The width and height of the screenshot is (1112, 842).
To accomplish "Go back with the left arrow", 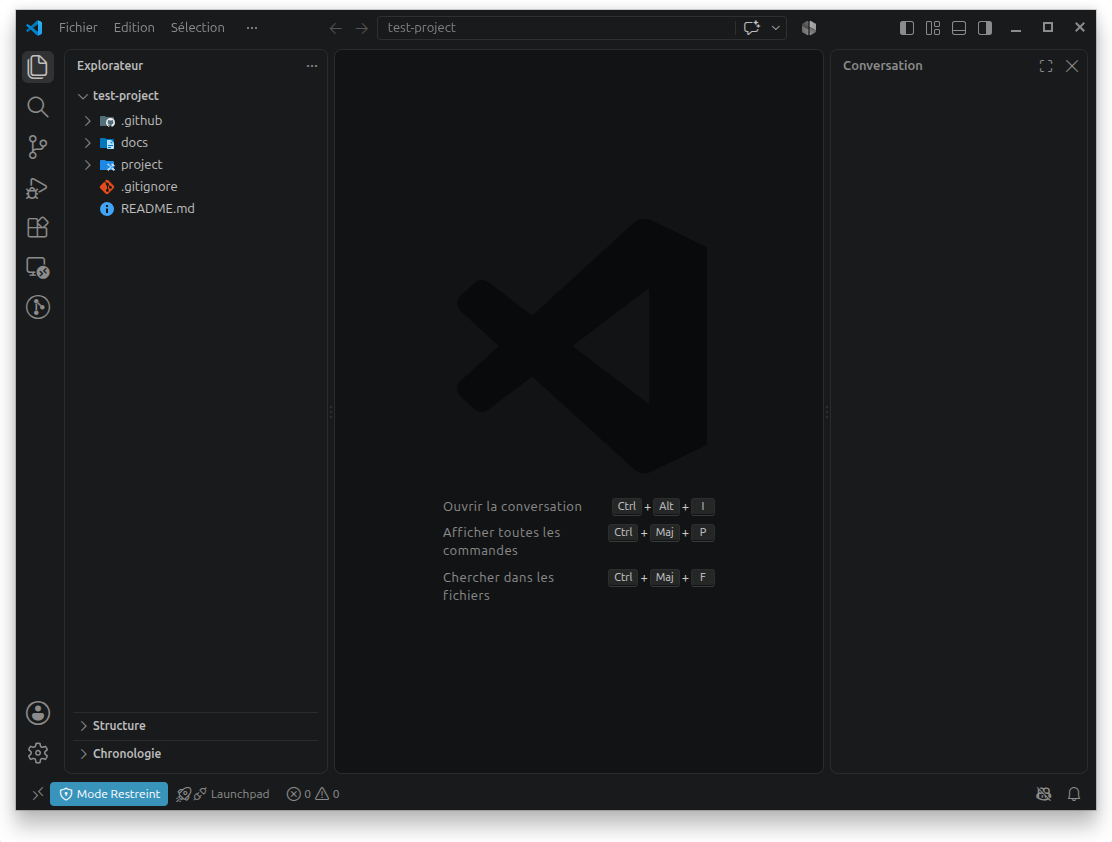I will tap(336, 28).
